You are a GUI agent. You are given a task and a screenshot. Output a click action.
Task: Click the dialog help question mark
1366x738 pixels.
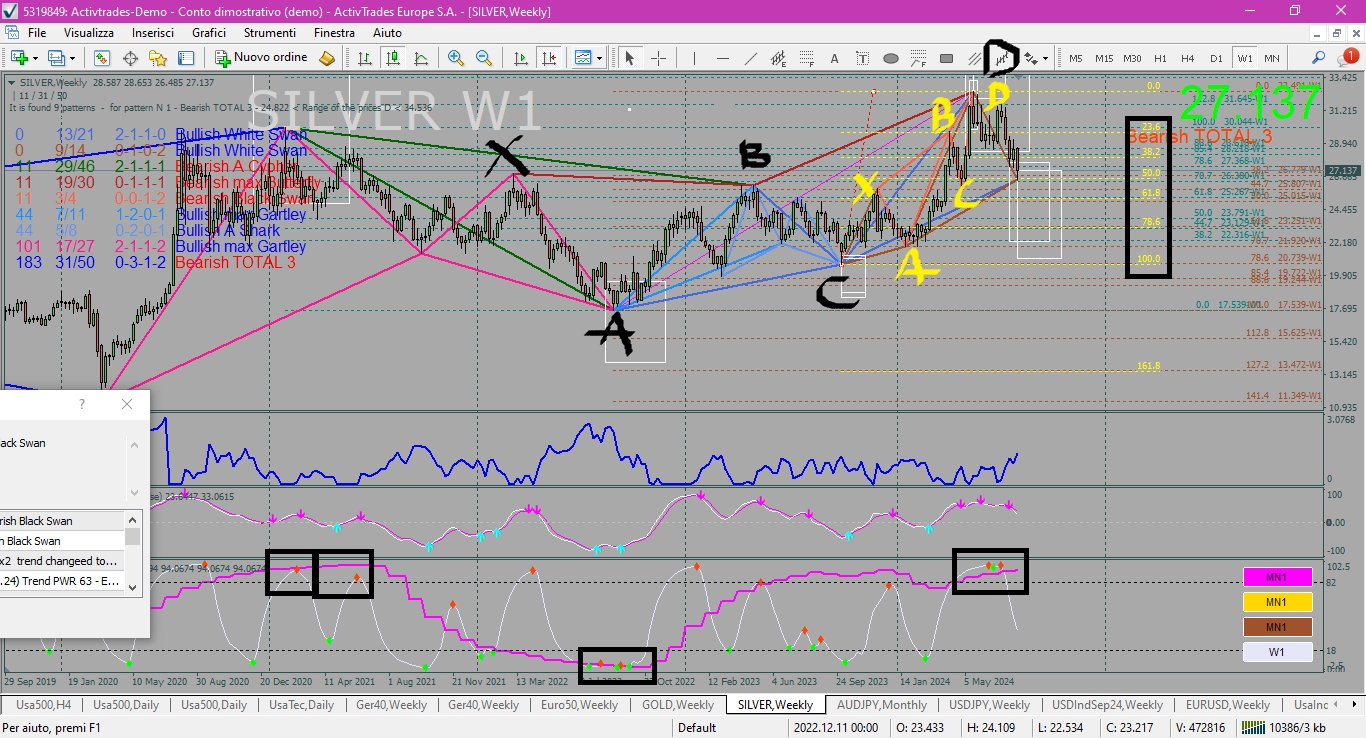point(82,404)
